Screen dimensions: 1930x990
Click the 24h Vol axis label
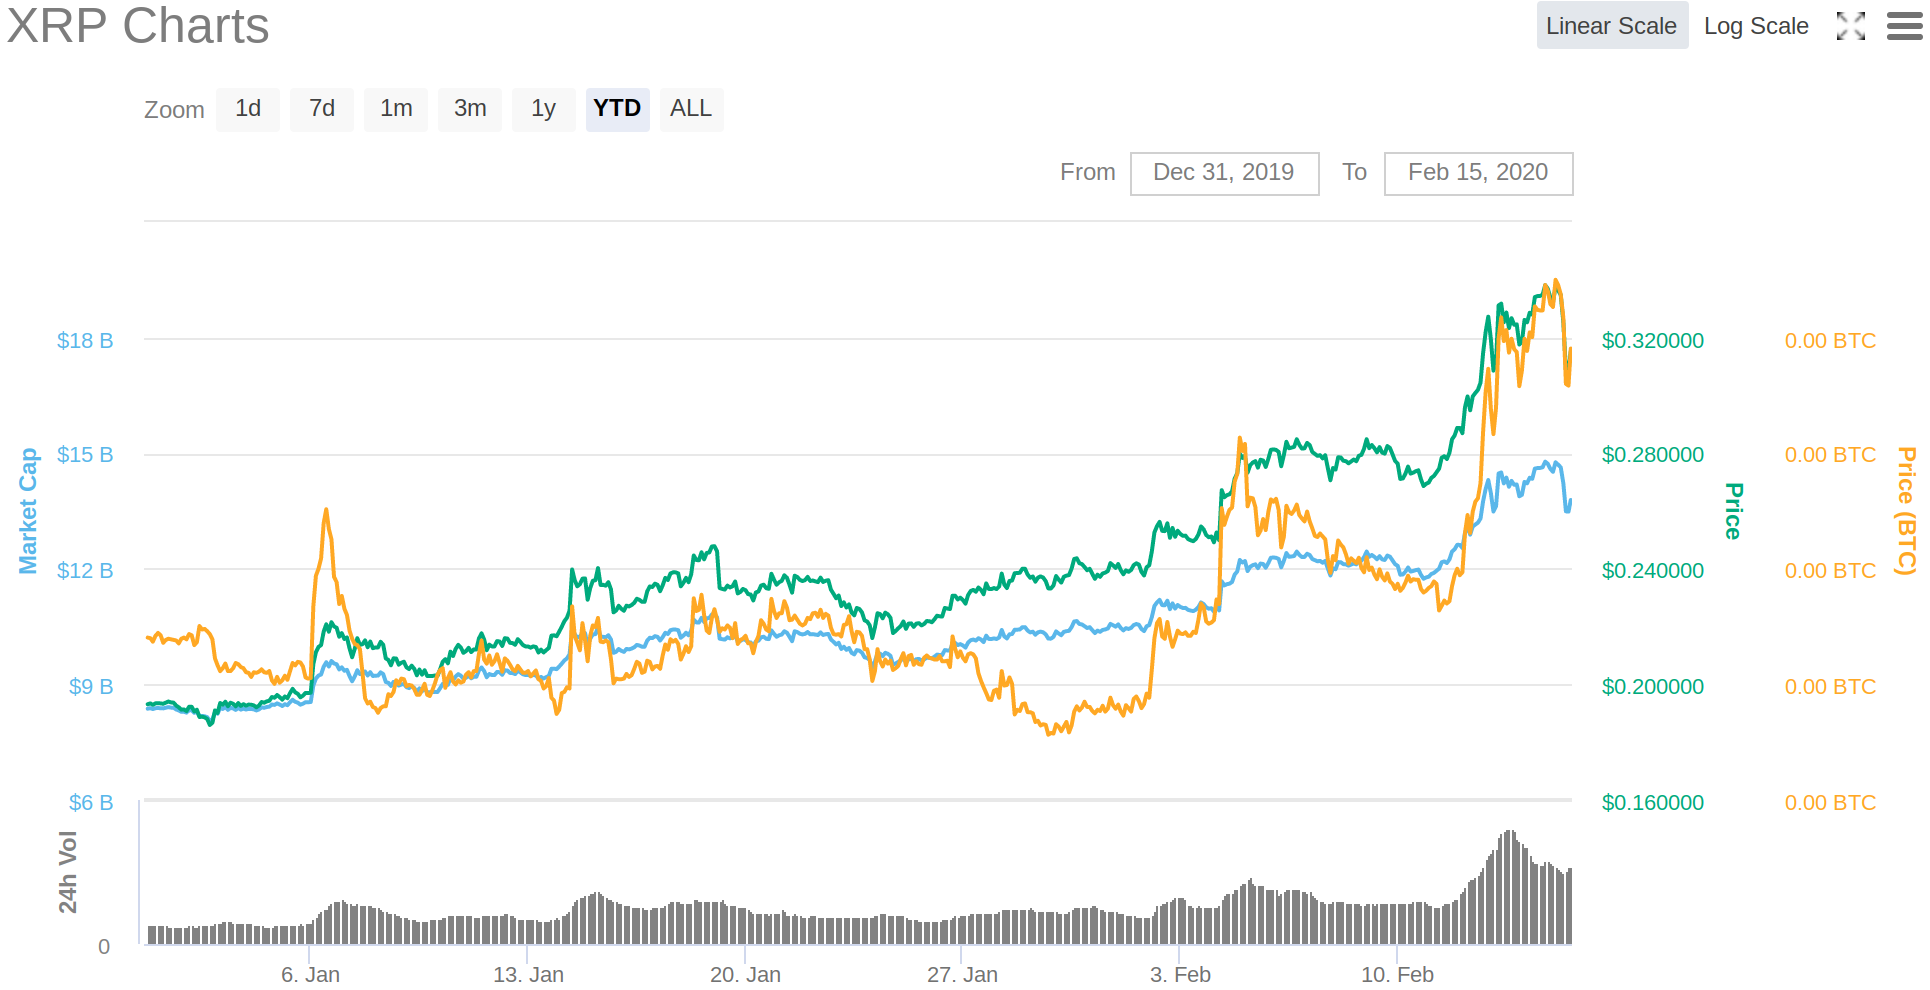point(68,872)
